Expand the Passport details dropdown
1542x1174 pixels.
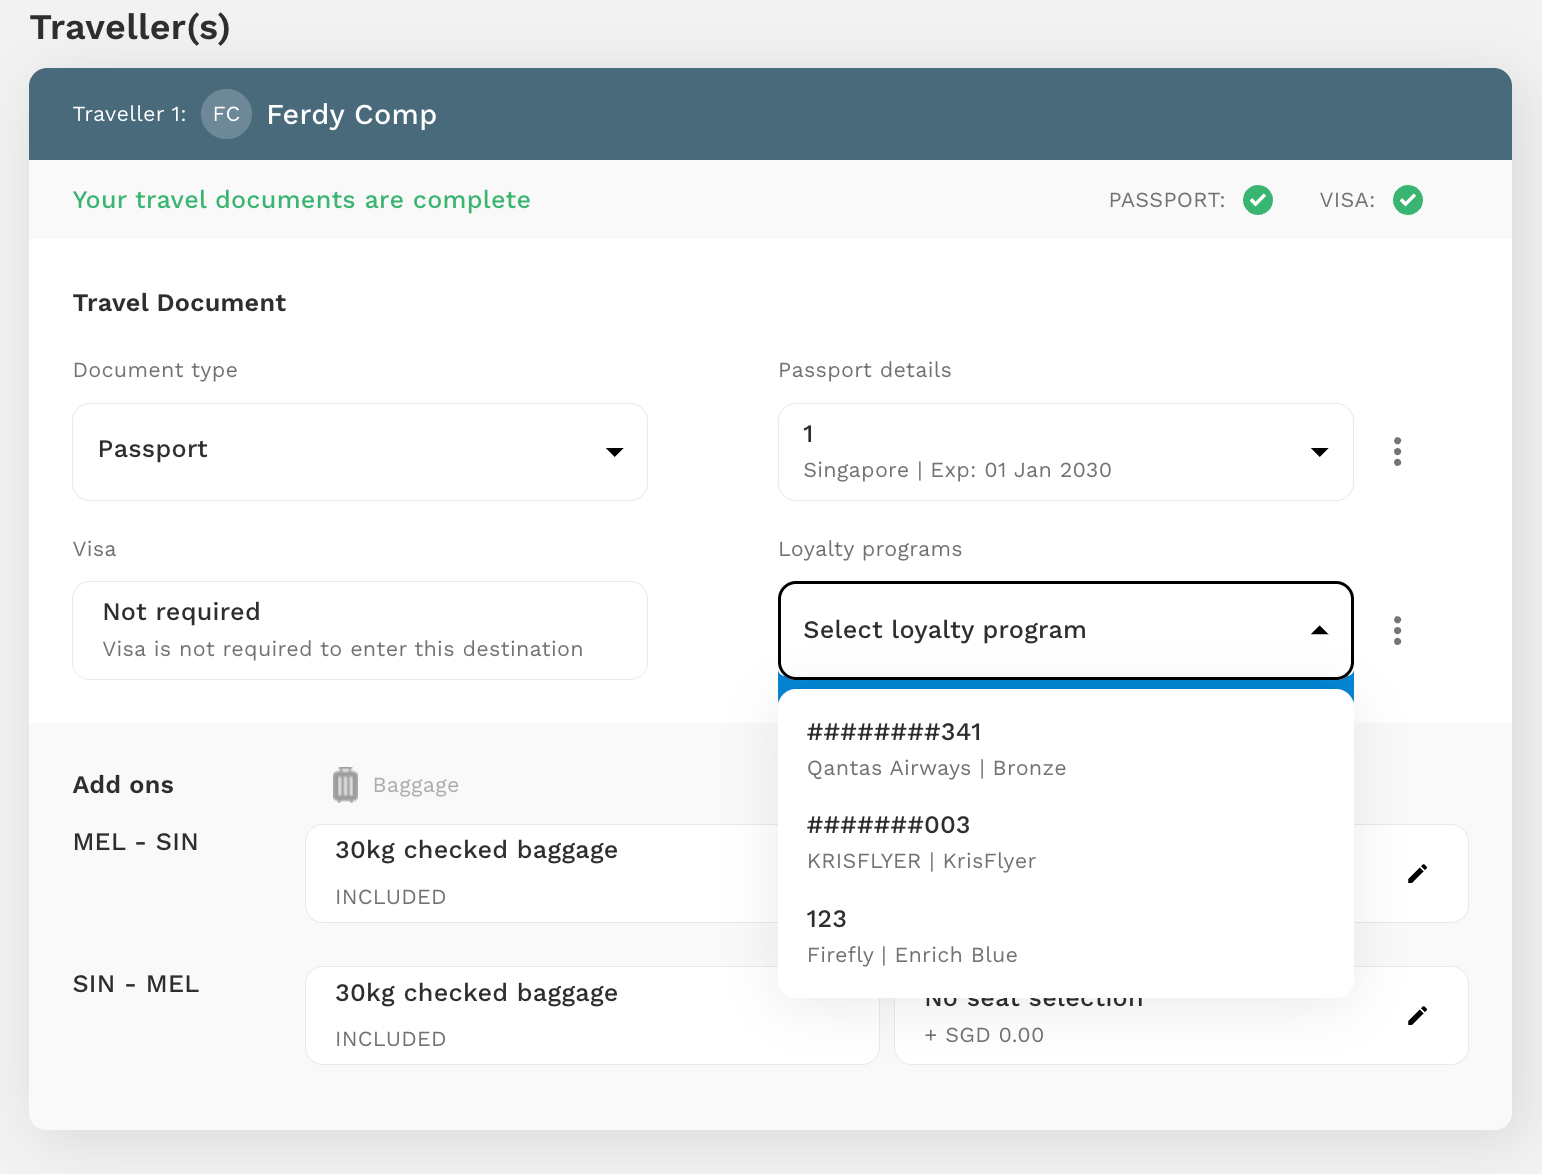(1066, 452)
